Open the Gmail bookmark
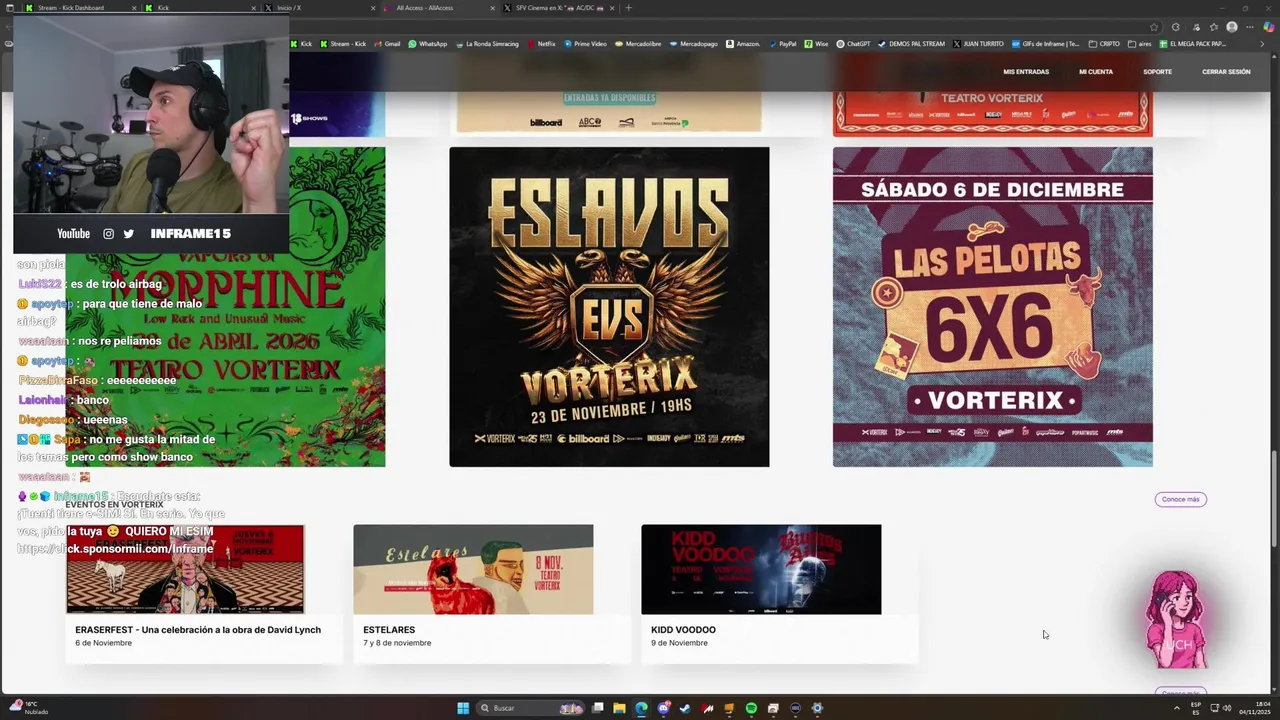The width and height of the screenshot is (1280, 720). (387, 44)
